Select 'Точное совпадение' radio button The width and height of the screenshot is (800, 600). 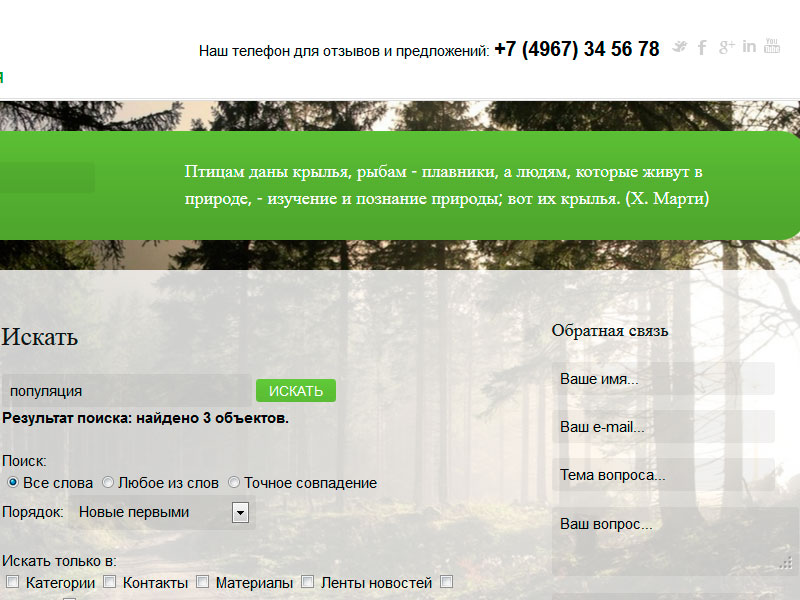(x=234, y=483)
